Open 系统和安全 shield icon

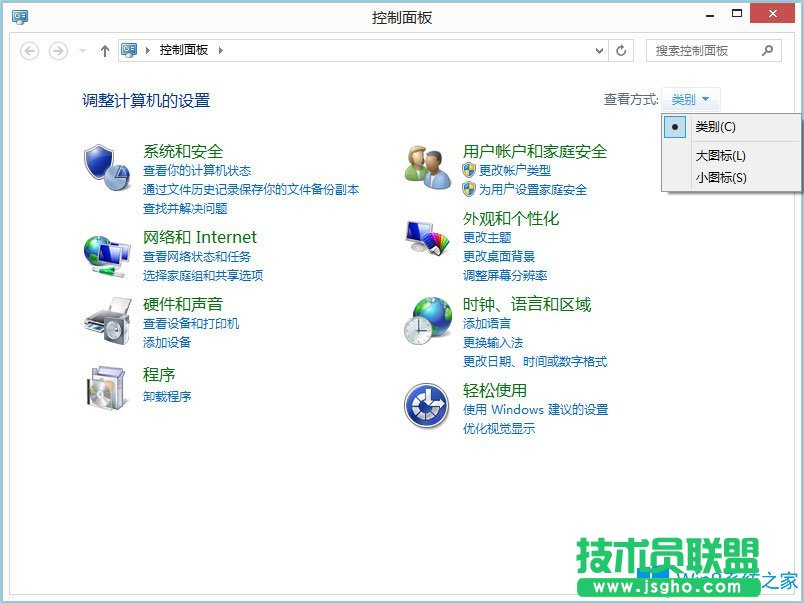click(x=105, y=166)
